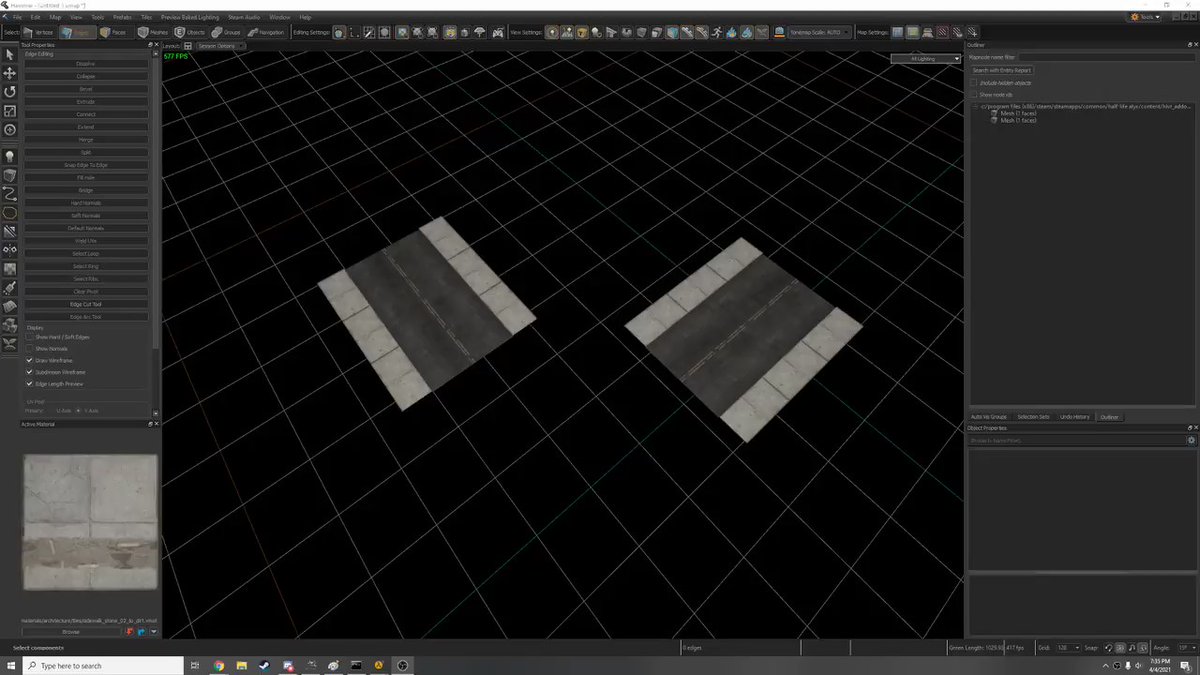Select the Foliage plant tool
1200x675 pixels.
point(10,343)
